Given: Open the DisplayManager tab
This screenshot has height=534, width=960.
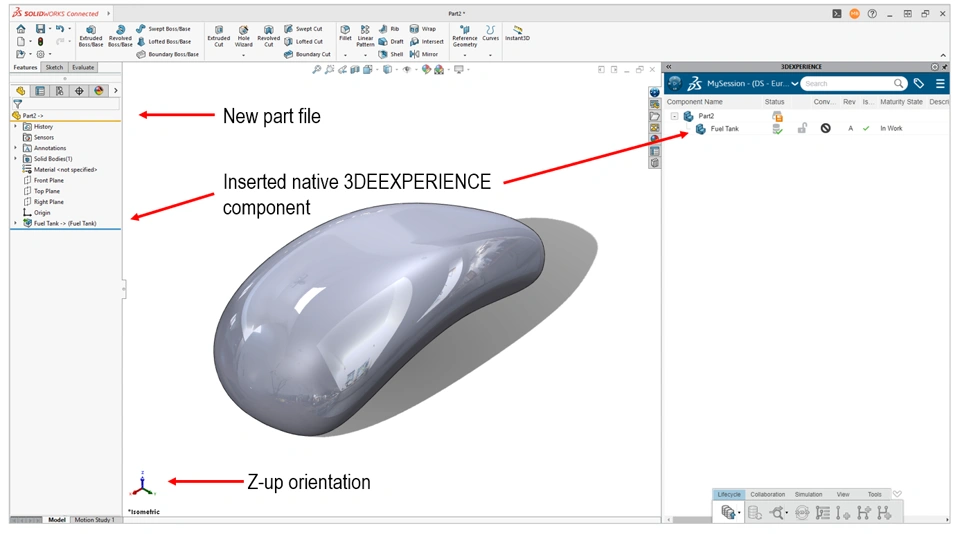Looking at the screenshot, I should pyautogui.click(x=99, y=91).
